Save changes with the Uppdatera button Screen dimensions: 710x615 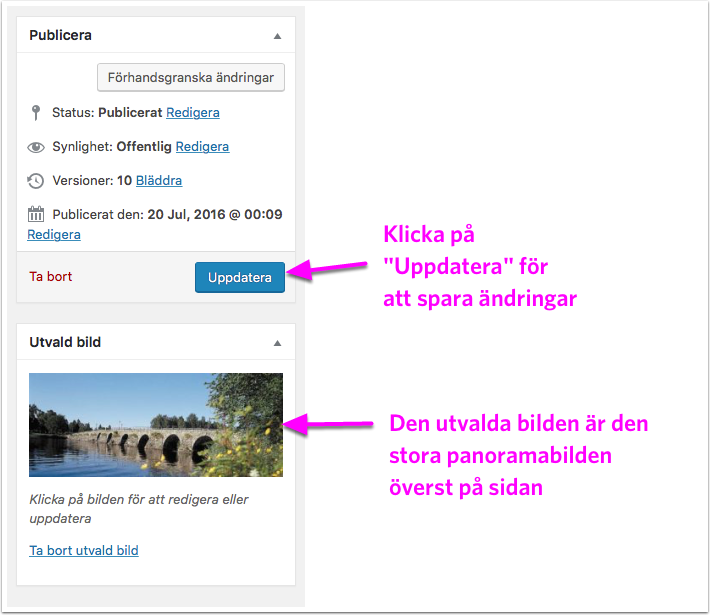[x=240, y=277]
